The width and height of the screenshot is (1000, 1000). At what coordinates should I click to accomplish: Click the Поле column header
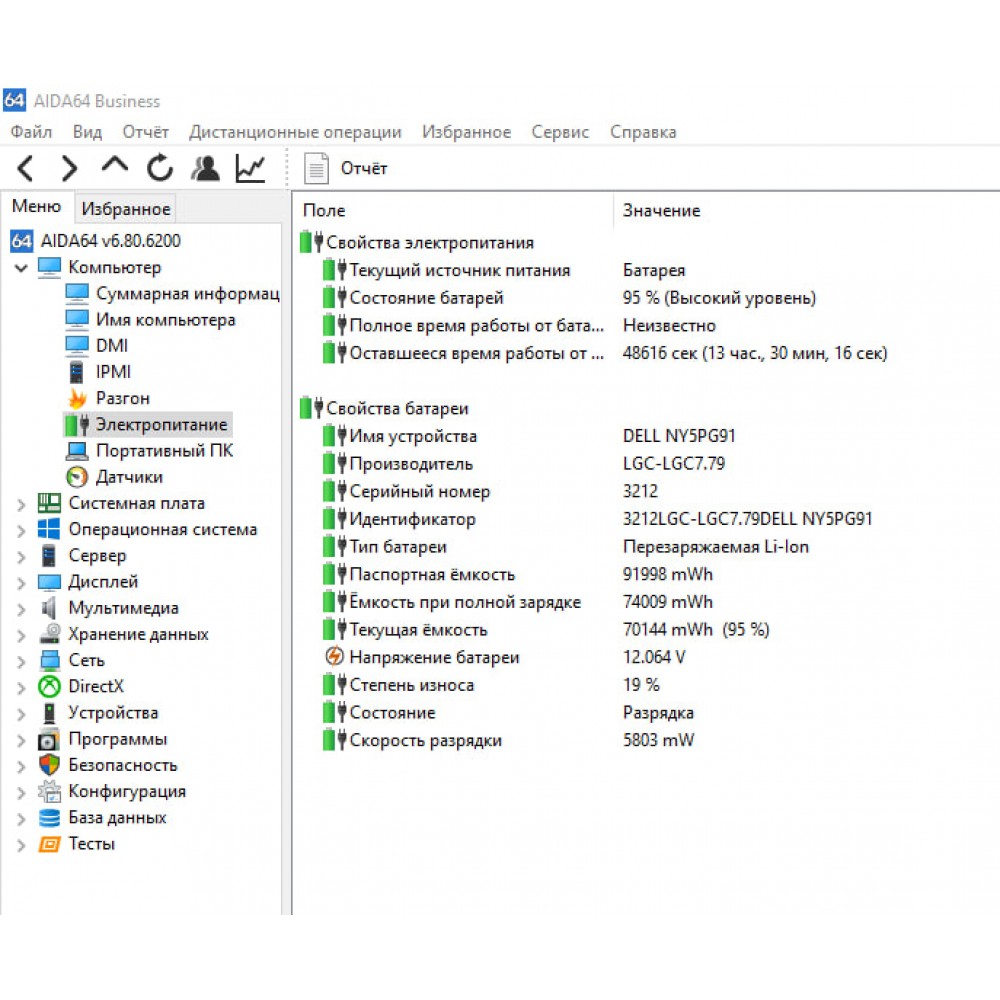point(324,210)
